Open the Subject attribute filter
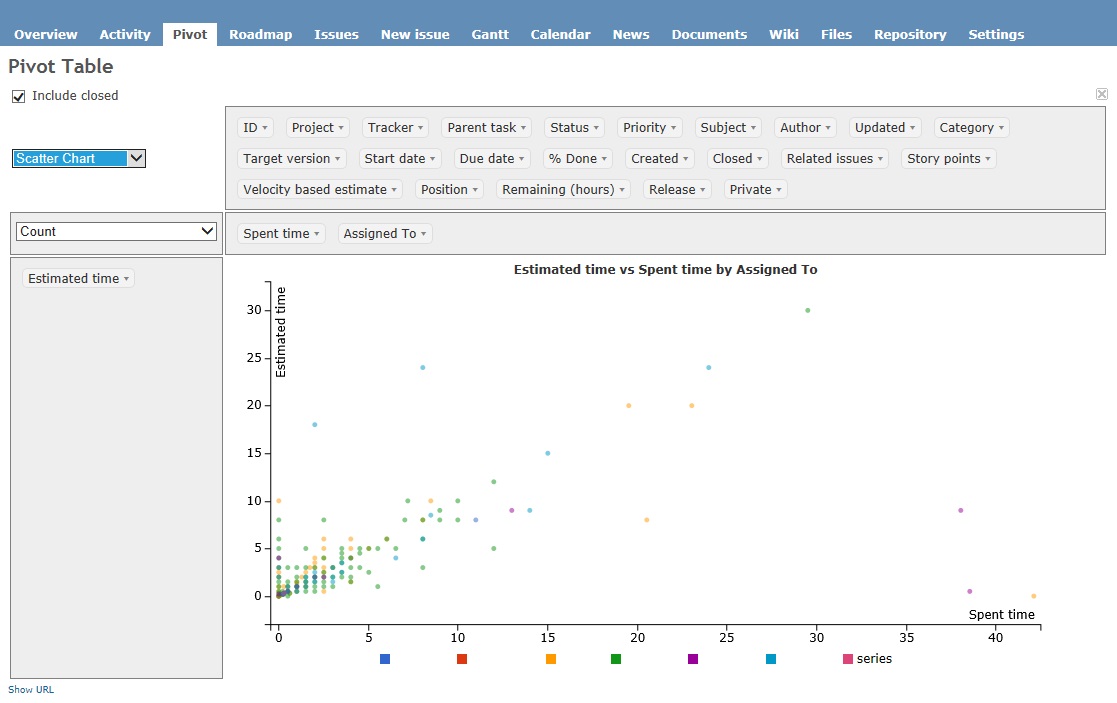This screenshot has height=703, width=1117. (727, 127)
